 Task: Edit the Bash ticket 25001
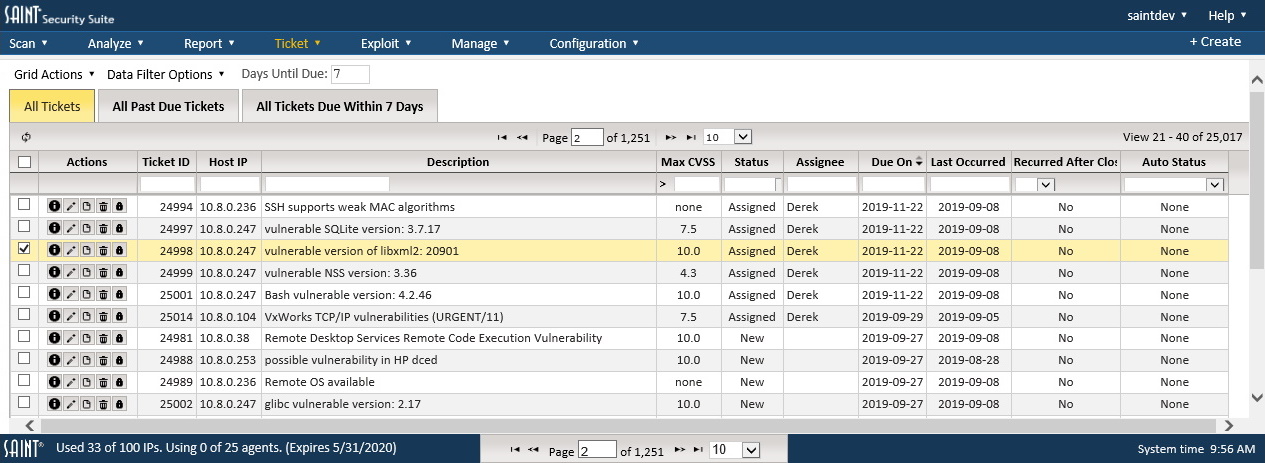tap(71, 295)
